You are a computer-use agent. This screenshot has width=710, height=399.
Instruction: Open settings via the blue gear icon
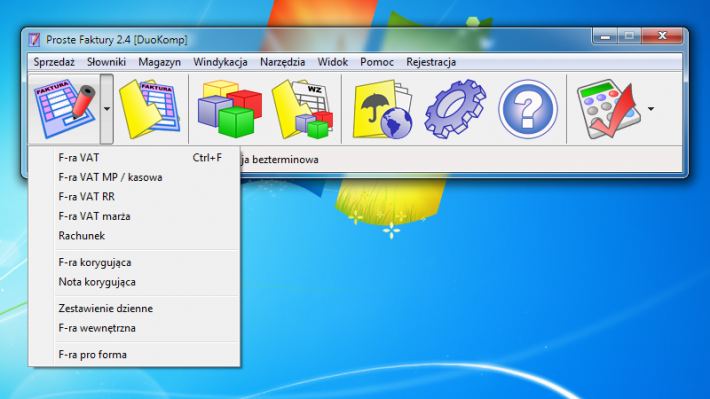455,109
